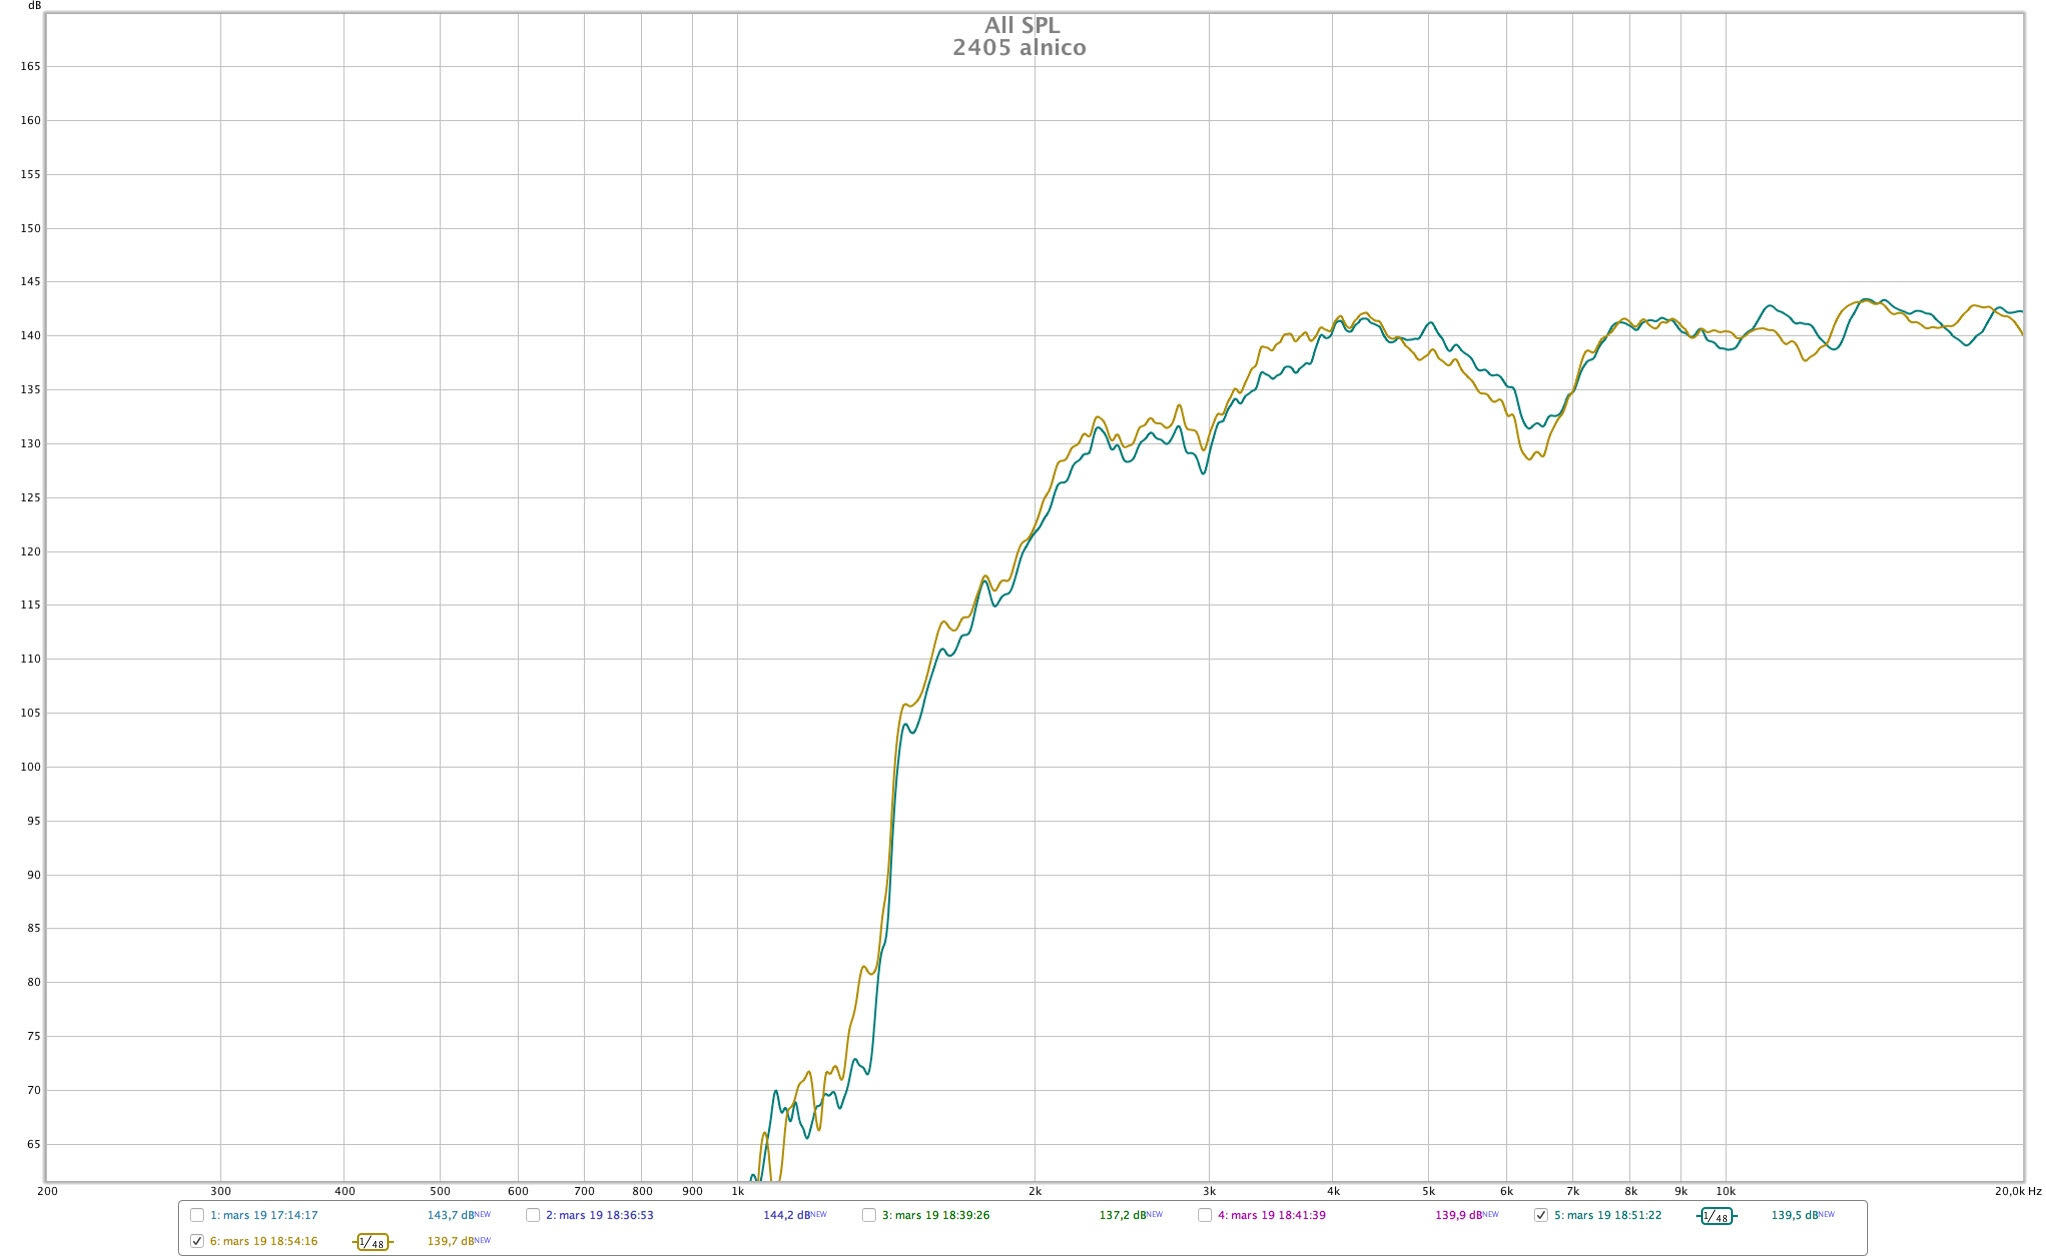Viewport: 2046px width, 1257px height.
Task: Enable trace 2 mars 19 18:36:53 checkbox
Action: click(533, 1215)
